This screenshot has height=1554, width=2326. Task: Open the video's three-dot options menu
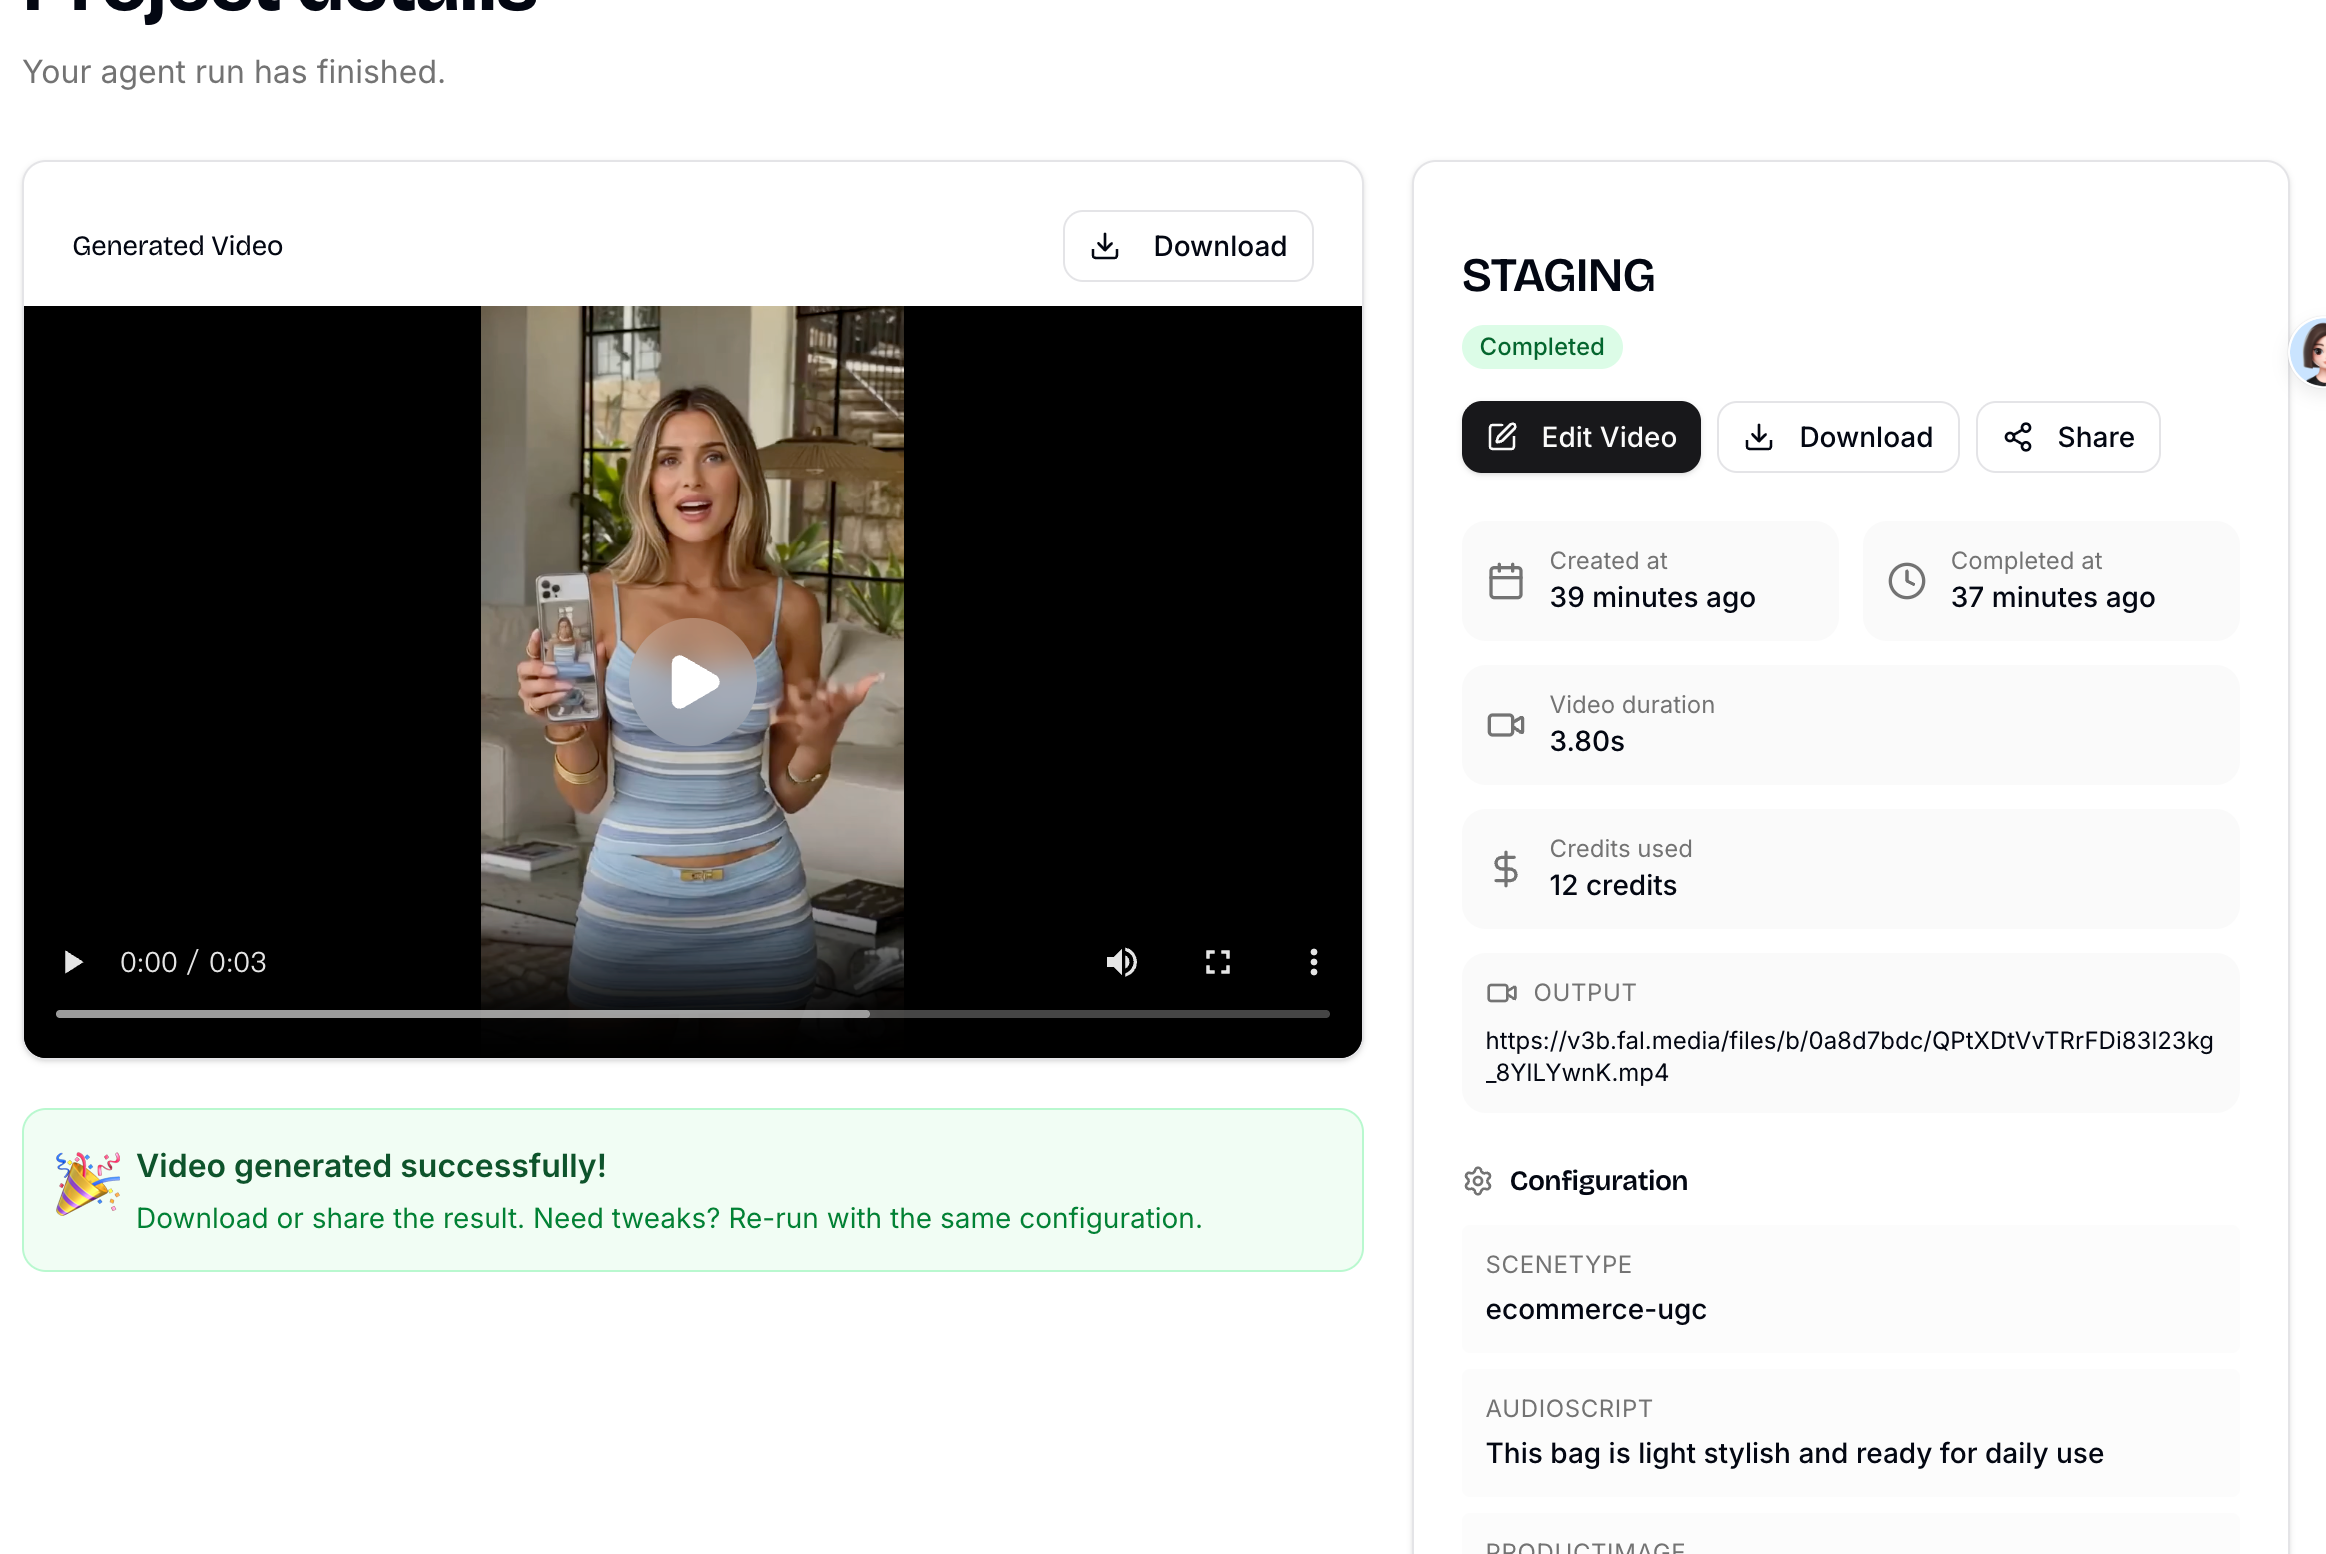[1313, 962]
